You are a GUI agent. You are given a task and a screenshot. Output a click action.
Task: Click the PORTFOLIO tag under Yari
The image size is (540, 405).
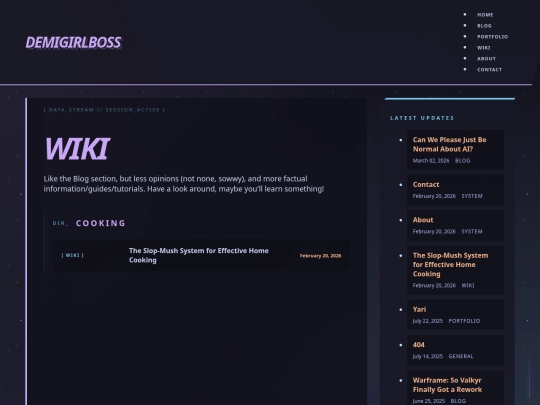(464, 321)
